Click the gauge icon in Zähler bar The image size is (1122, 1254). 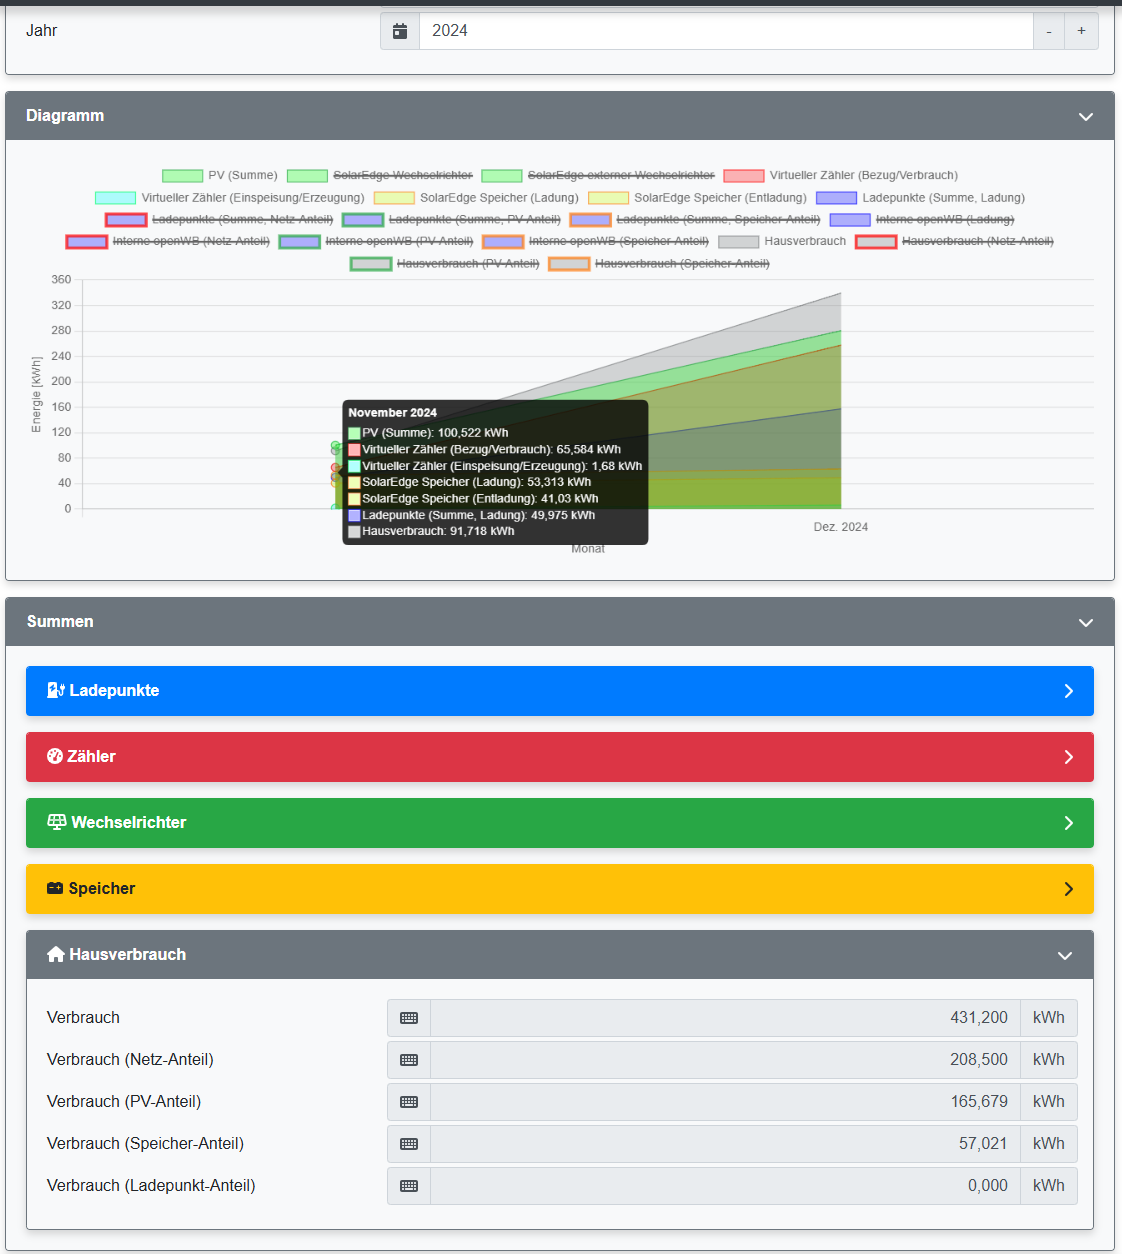55,756
